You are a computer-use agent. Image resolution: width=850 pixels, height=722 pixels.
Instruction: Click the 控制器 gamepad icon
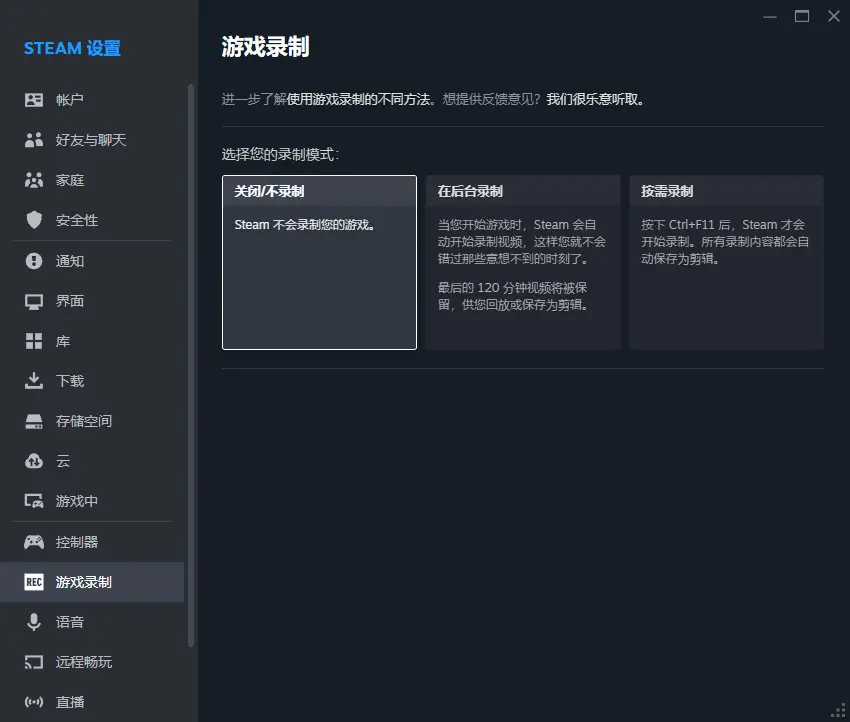pos(34,542)
